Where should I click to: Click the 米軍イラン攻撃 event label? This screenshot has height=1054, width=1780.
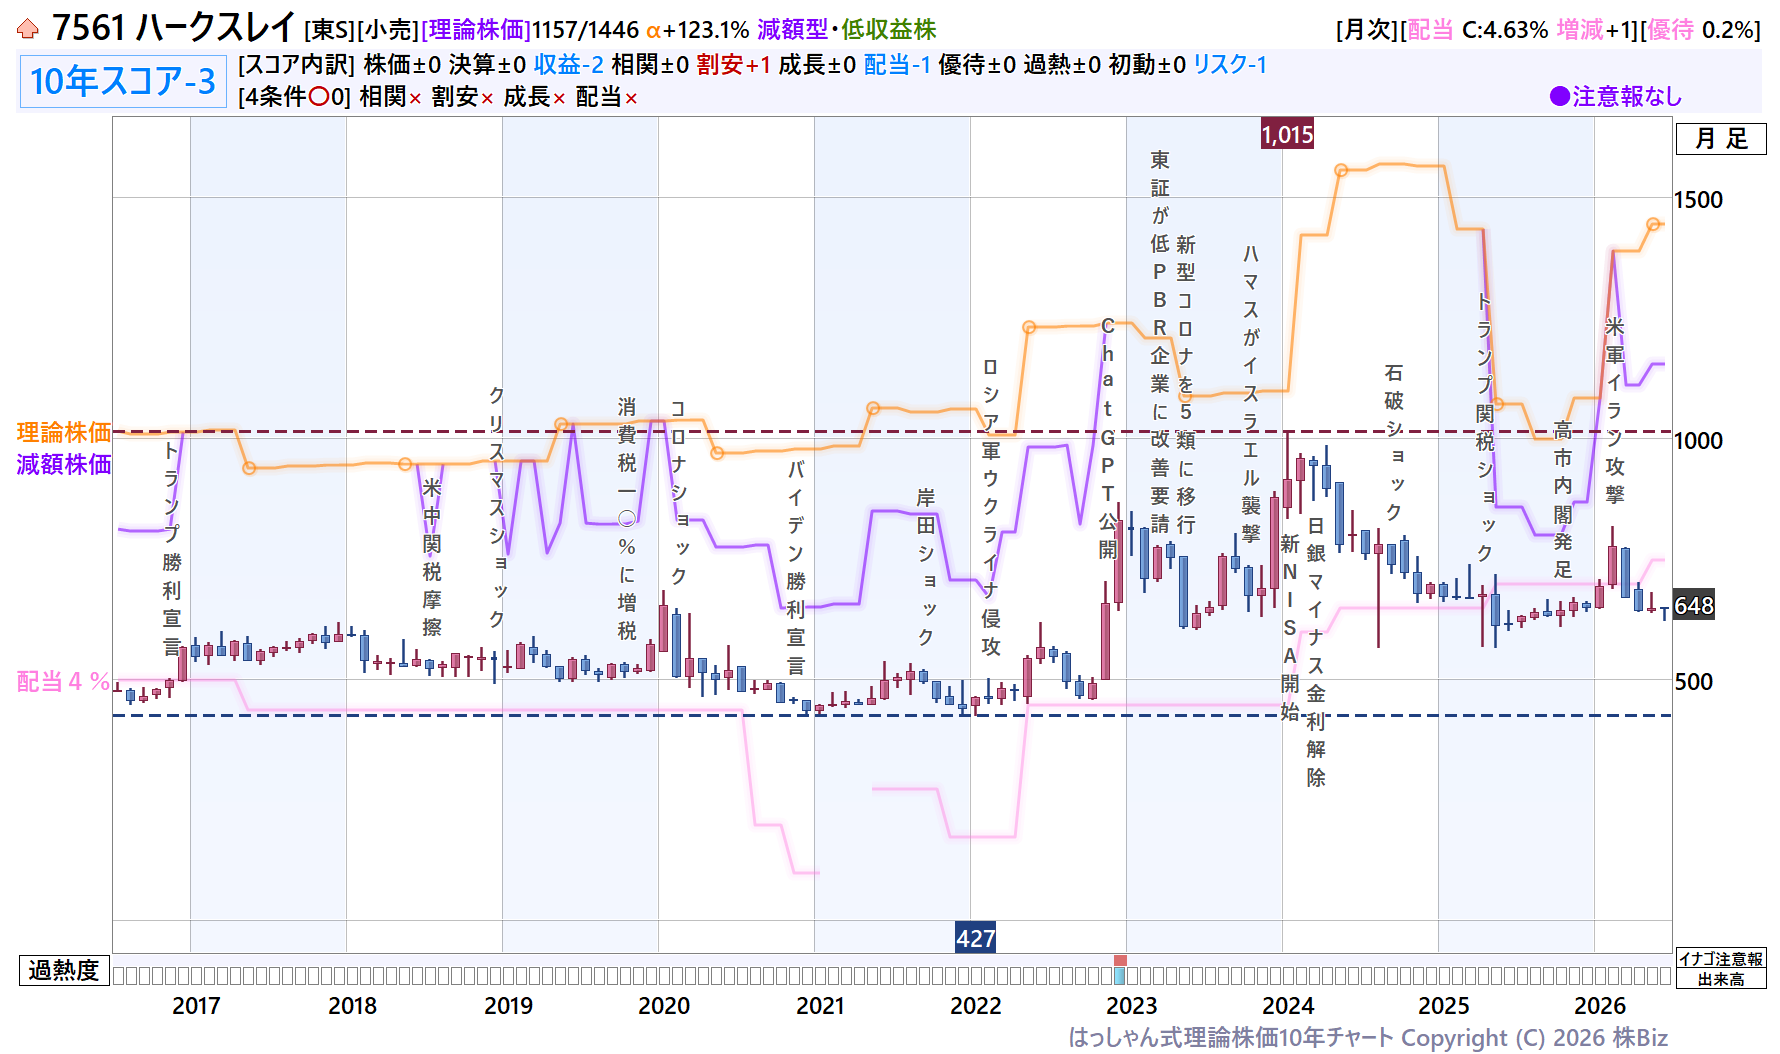click(1615, 410)
